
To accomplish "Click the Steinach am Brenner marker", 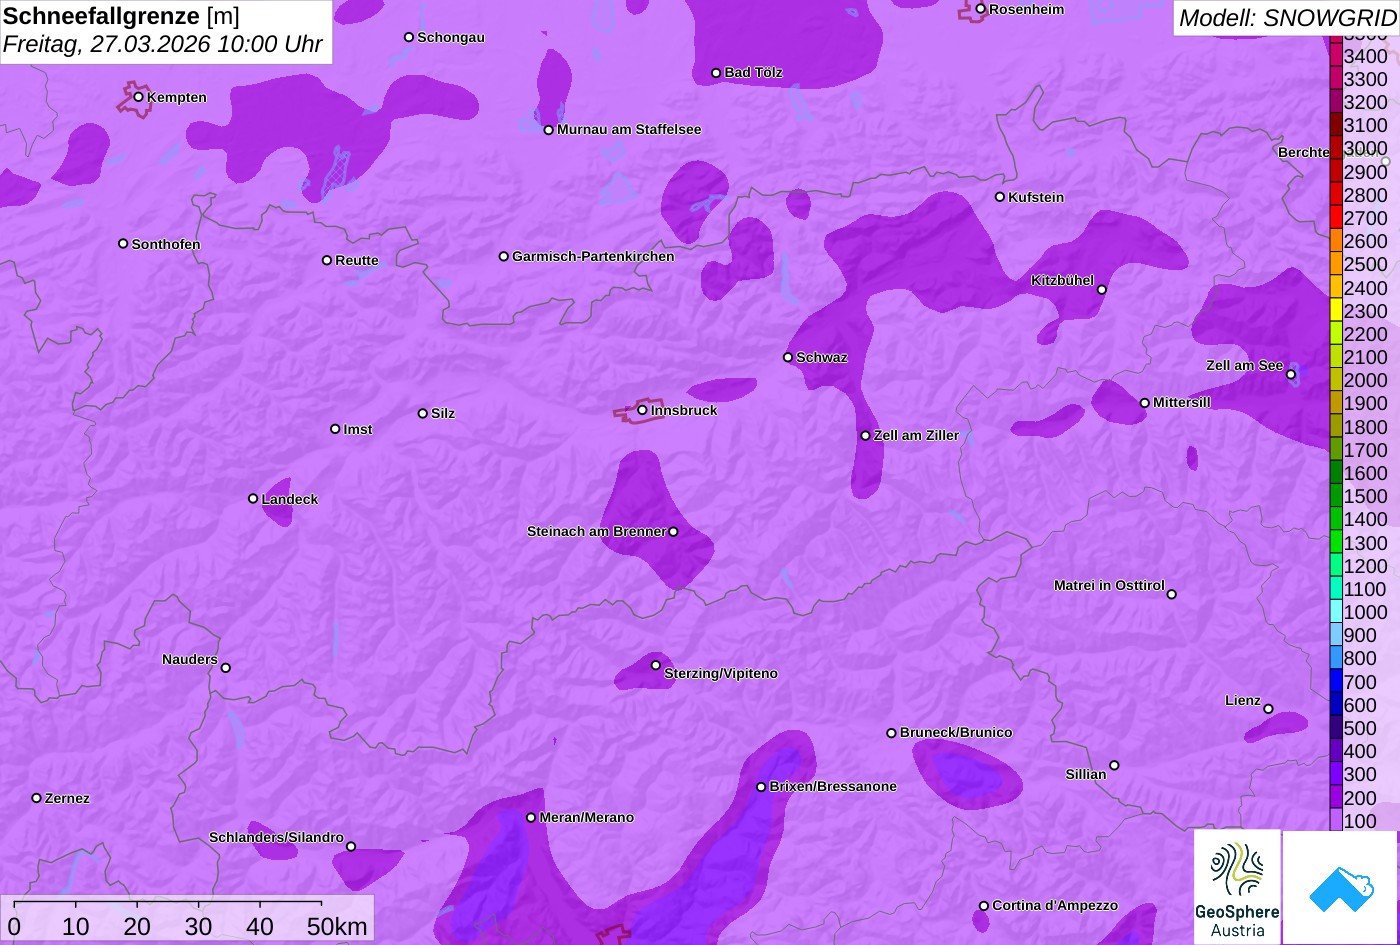I will tap(673, 532).
